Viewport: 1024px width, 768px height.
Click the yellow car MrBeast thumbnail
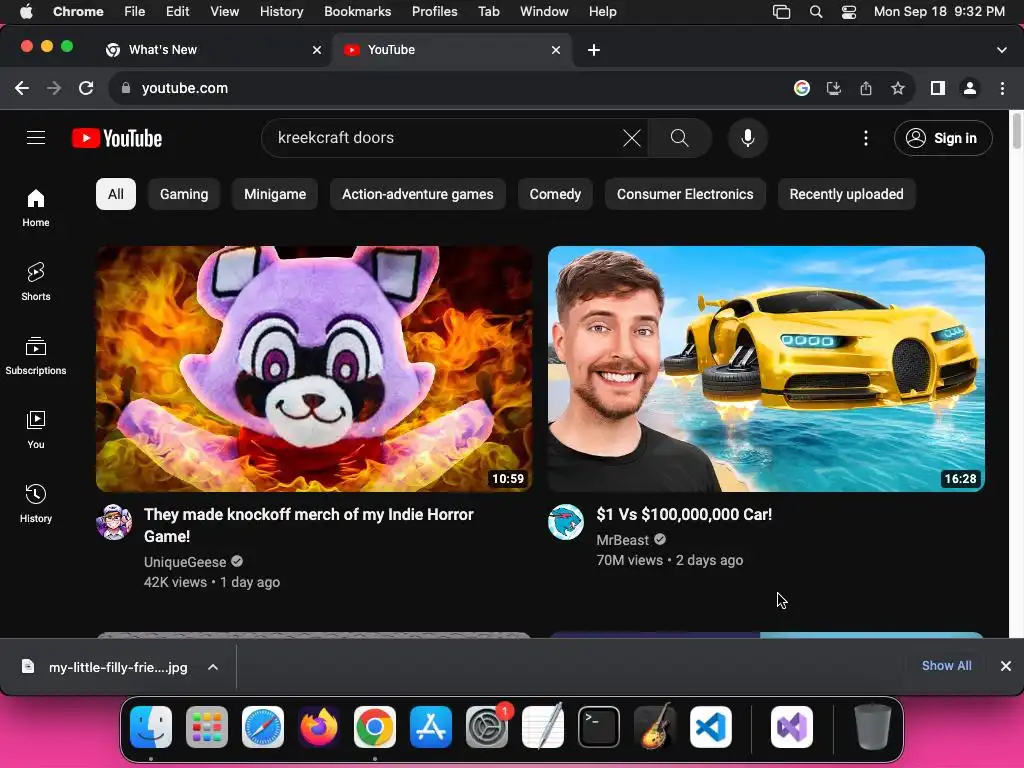click(x=766, y=368)
